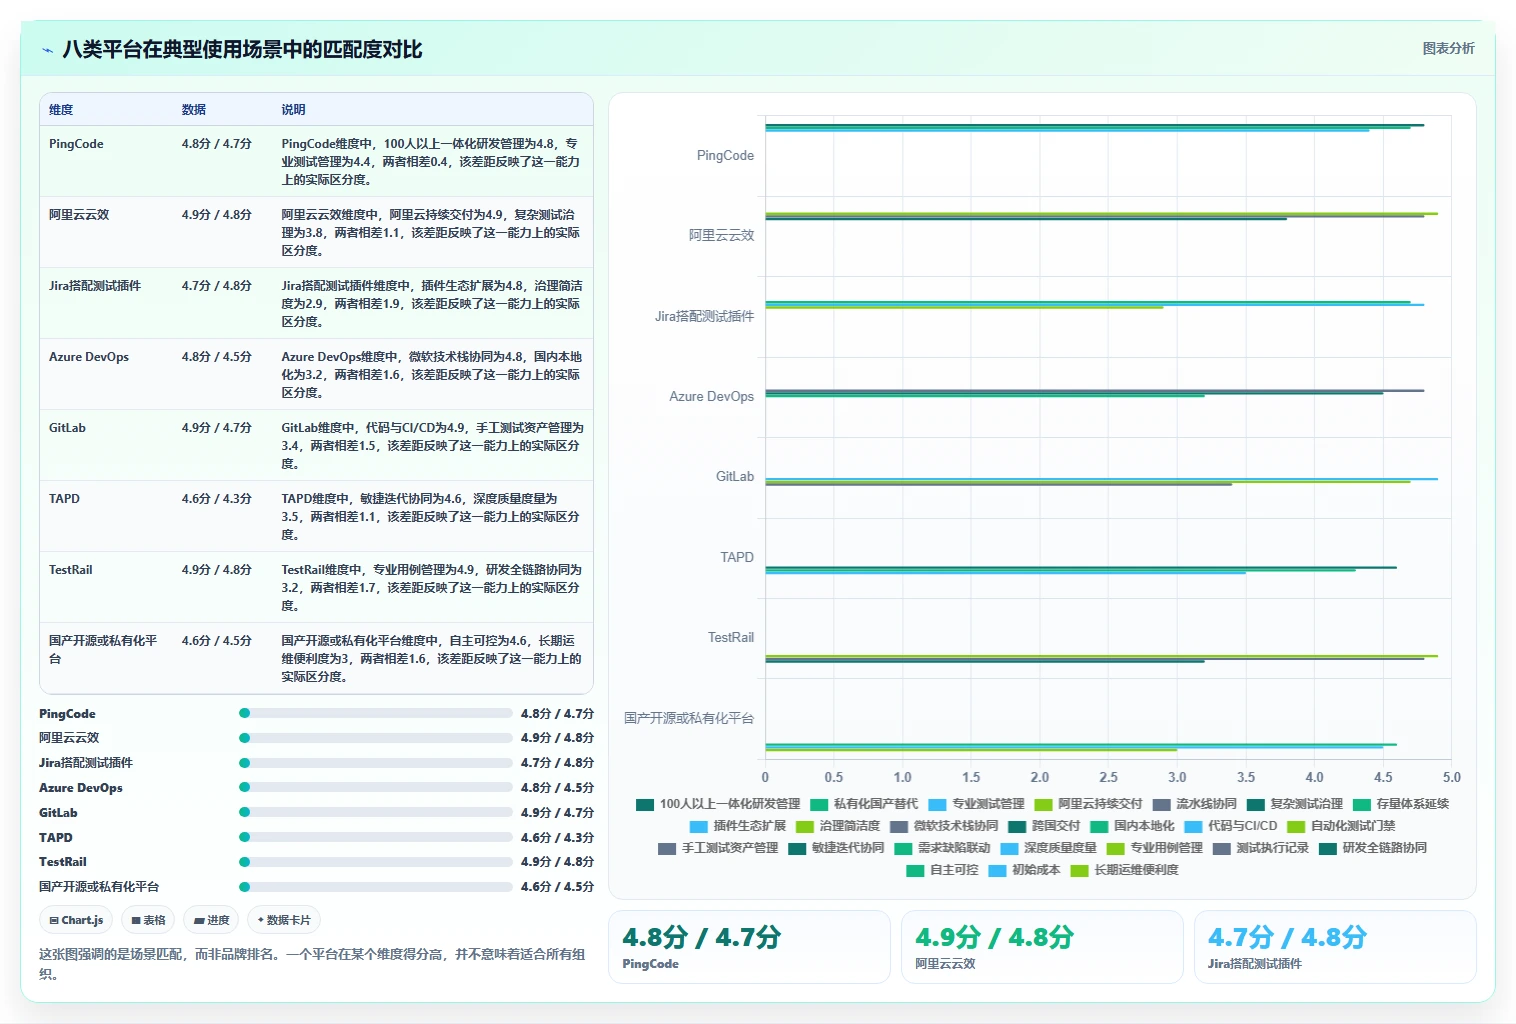Hide the 长期运维便利度 legend entry
This screenshot has height=1024, width=1516.
point(1124,870)
